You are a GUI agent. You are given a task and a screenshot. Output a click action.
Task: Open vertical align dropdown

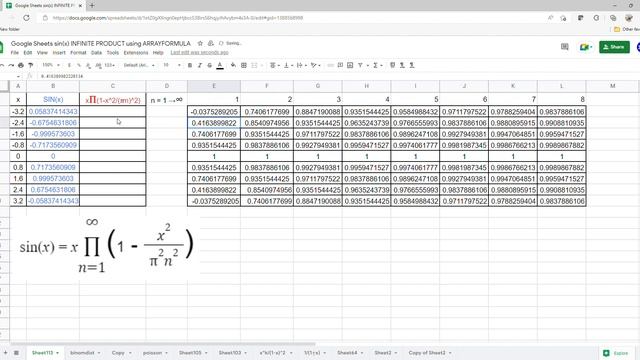pyautogui.click(x=288, y=65)
